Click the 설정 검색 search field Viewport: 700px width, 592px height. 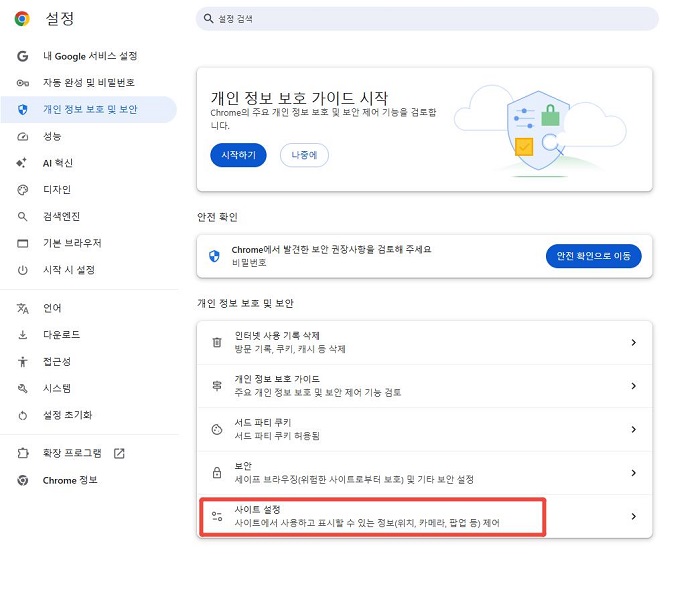pyautogui.click(x=427, y=19)
